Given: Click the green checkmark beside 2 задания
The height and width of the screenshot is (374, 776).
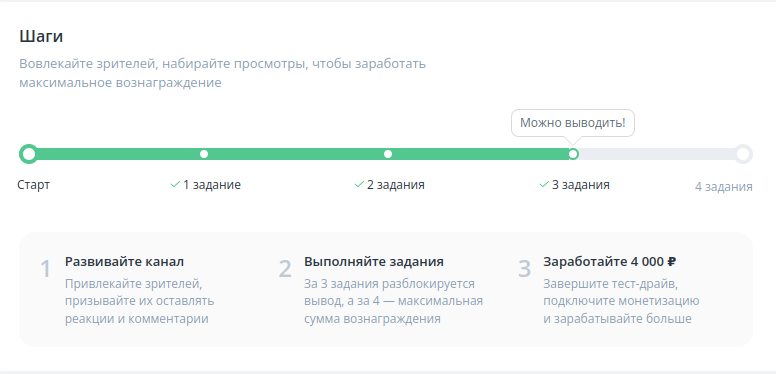Looking at the screenshot, I should [x=359, y=185].
